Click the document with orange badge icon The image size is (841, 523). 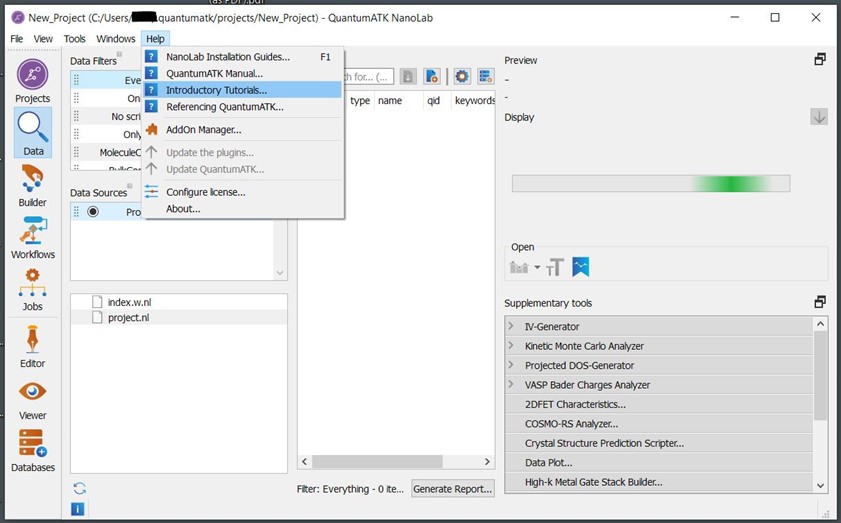tap(432, 76)
